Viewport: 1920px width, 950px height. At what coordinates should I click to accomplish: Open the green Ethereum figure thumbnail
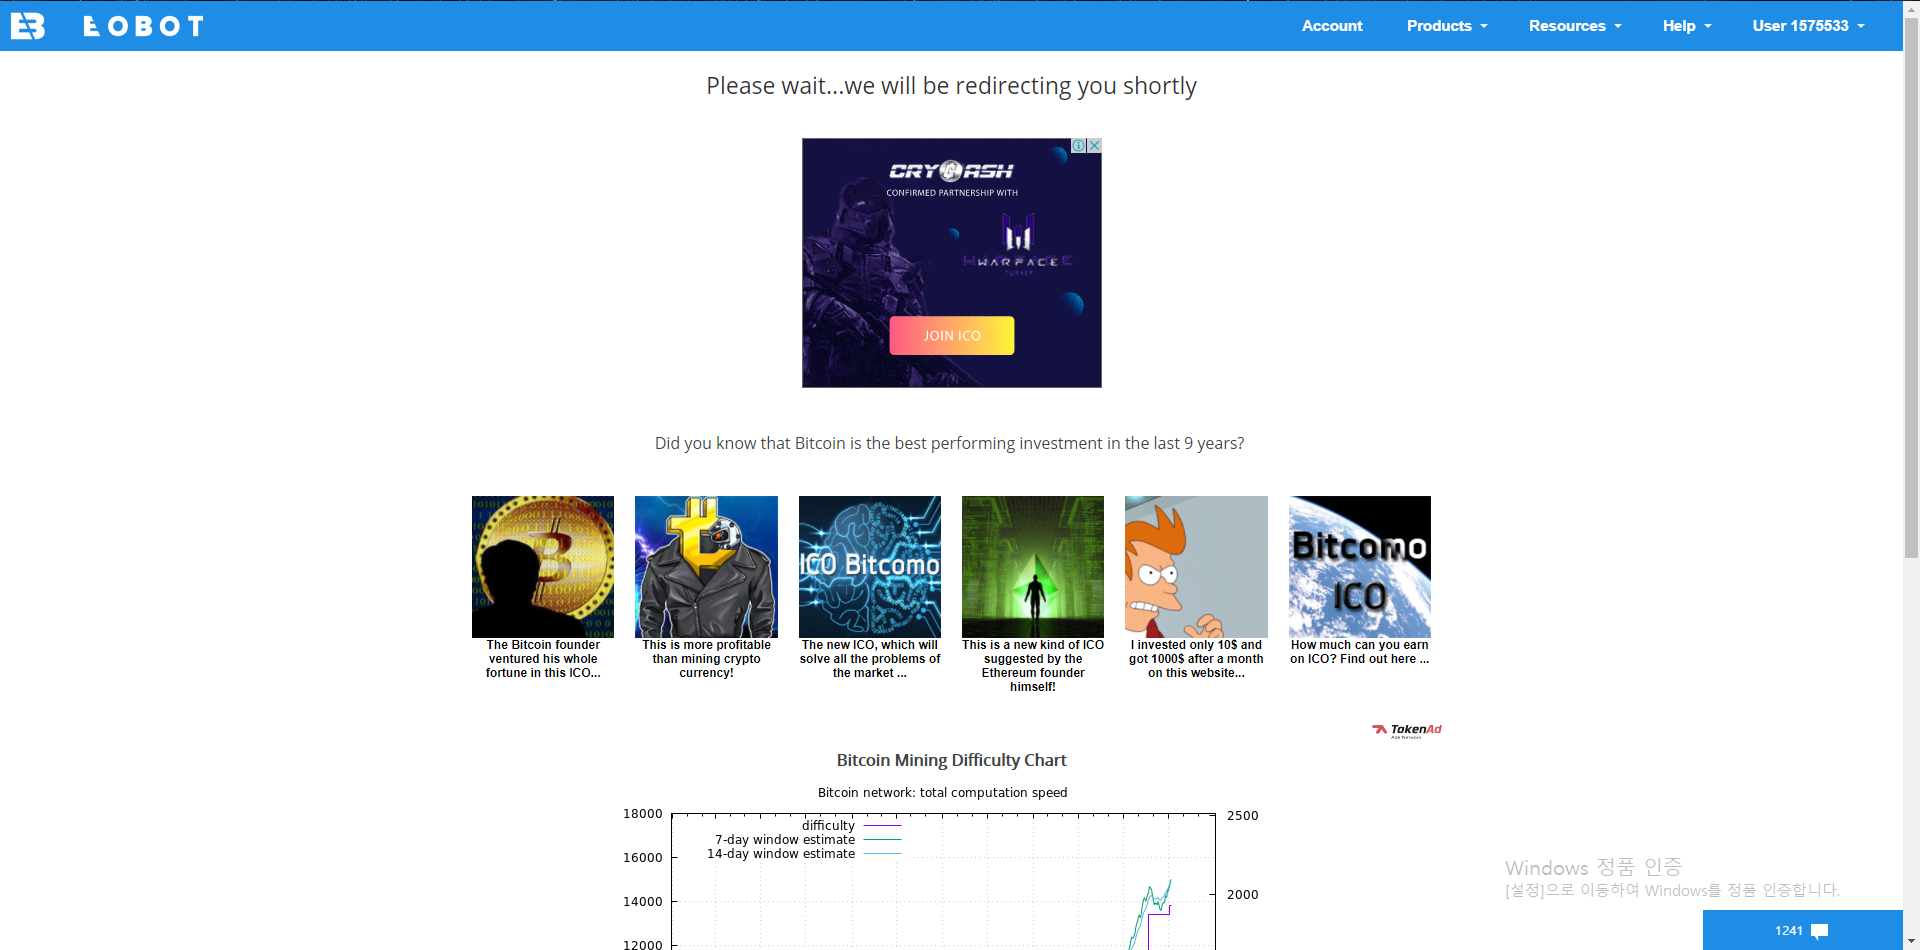[x=1033, y=567]
